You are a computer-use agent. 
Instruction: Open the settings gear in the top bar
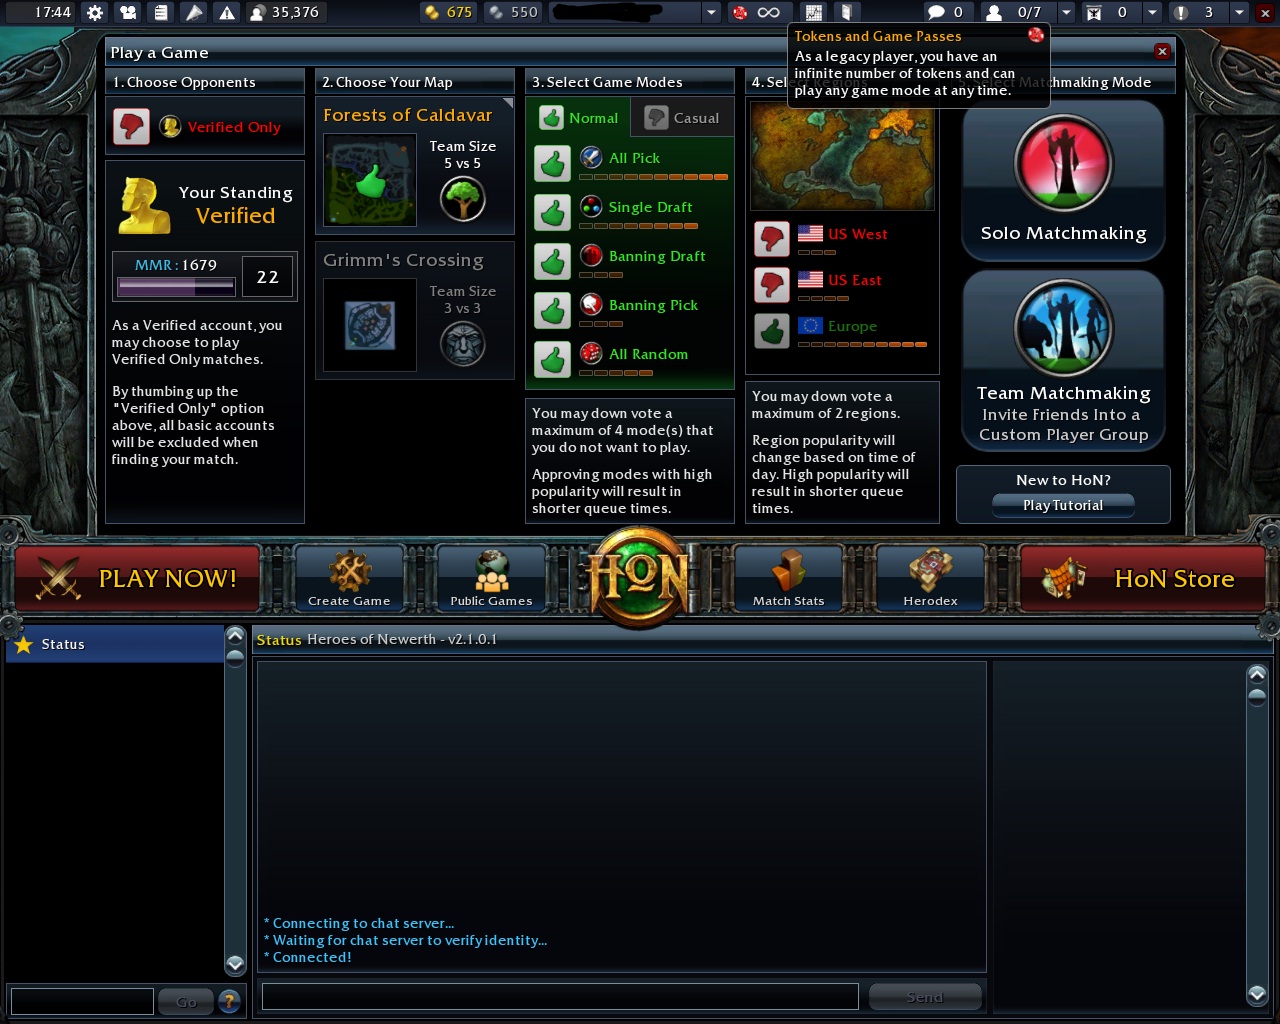pyautogui.click(x=94, y=13)
